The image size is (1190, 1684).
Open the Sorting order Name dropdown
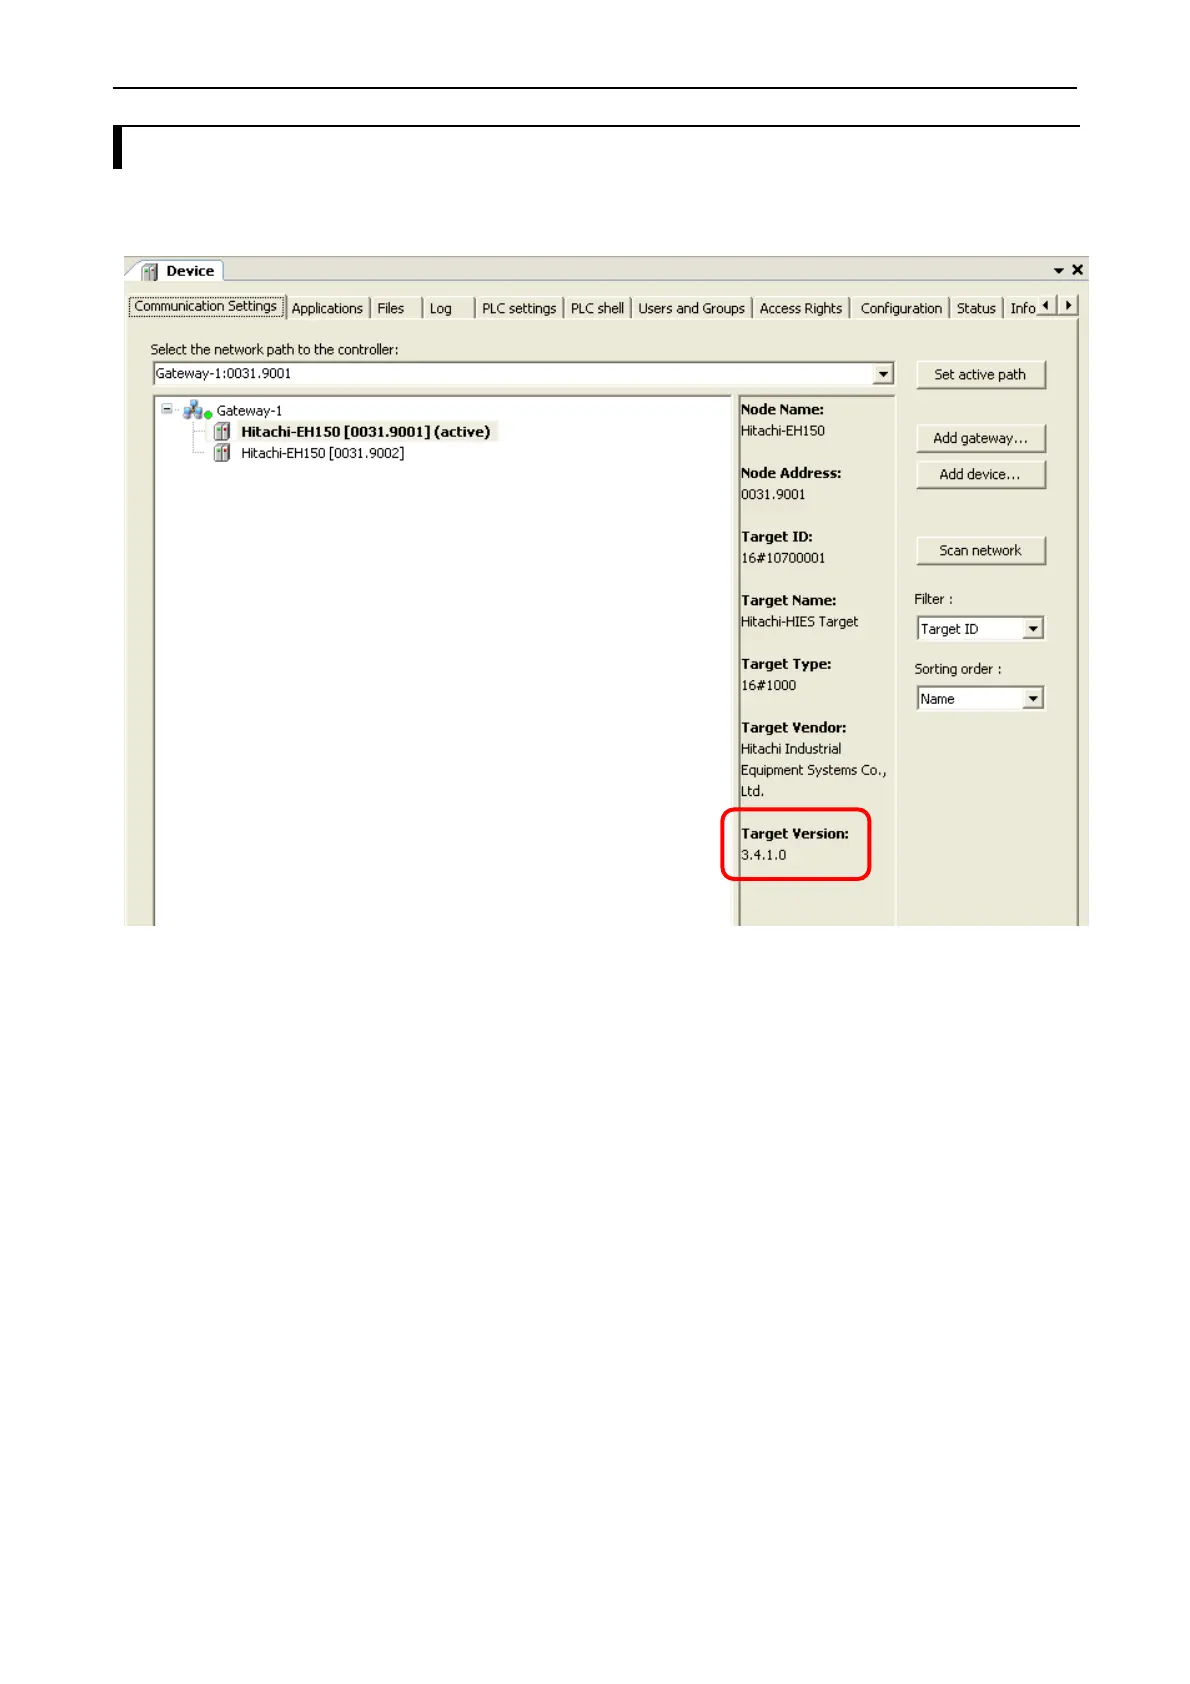pyautogui.click(x=1034, y=698)
